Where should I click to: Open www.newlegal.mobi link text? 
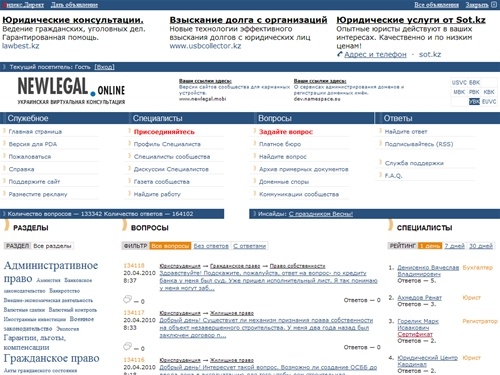coord(202,99)
